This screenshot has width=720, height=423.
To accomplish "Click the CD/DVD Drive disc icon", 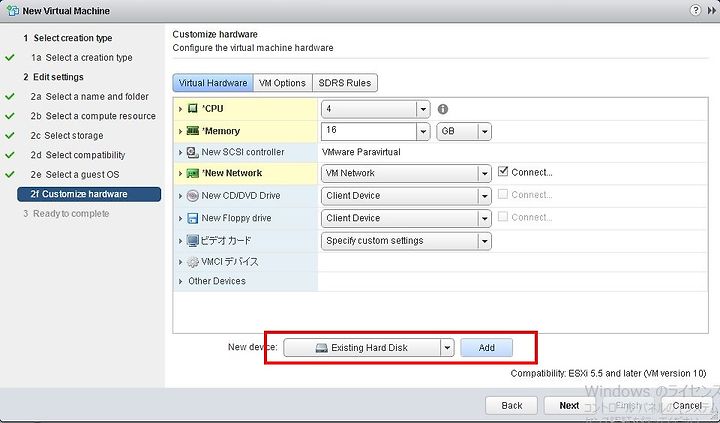I will [x=192, y=196].
